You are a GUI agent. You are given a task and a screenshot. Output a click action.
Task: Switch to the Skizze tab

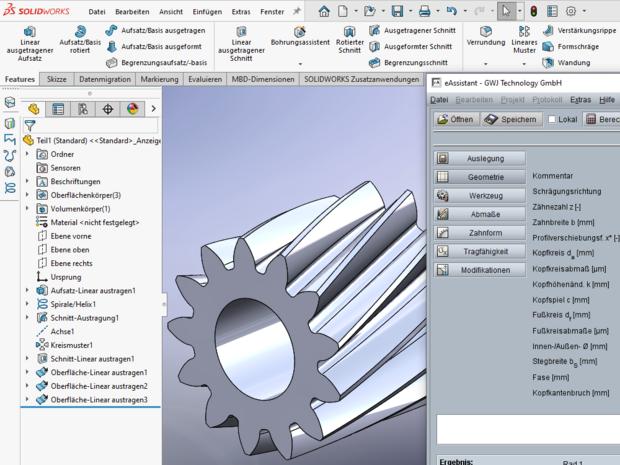pos(57,78)
